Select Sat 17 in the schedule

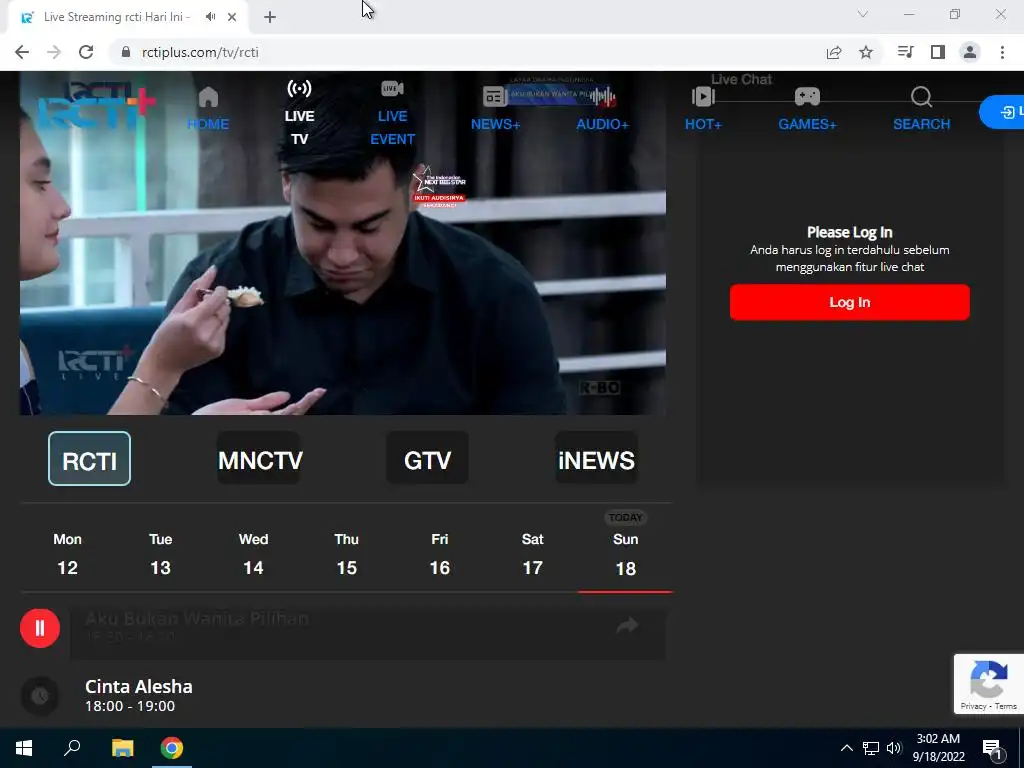click(x=533, y=553)
